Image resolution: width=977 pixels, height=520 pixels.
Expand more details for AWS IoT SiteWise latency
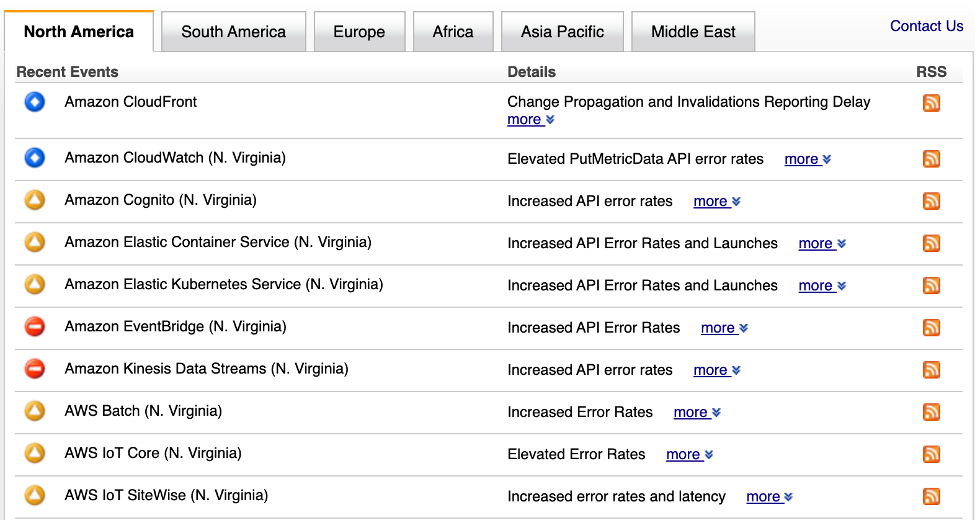point(769,497)
